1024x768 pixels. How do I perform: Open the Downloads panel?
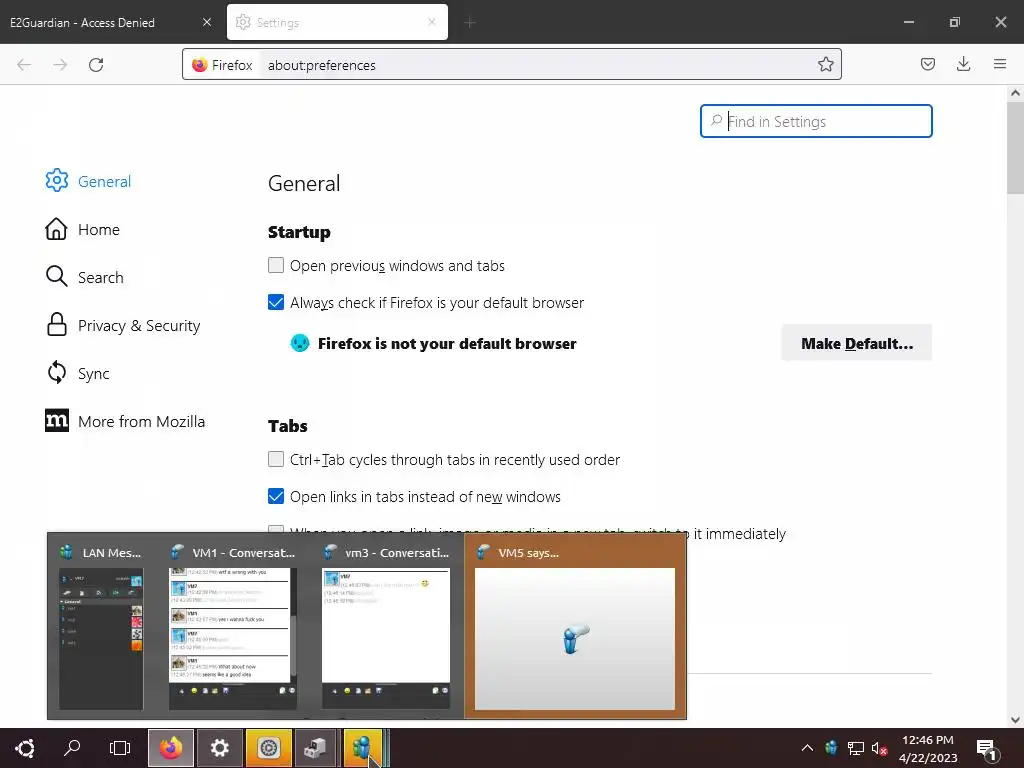963,64
